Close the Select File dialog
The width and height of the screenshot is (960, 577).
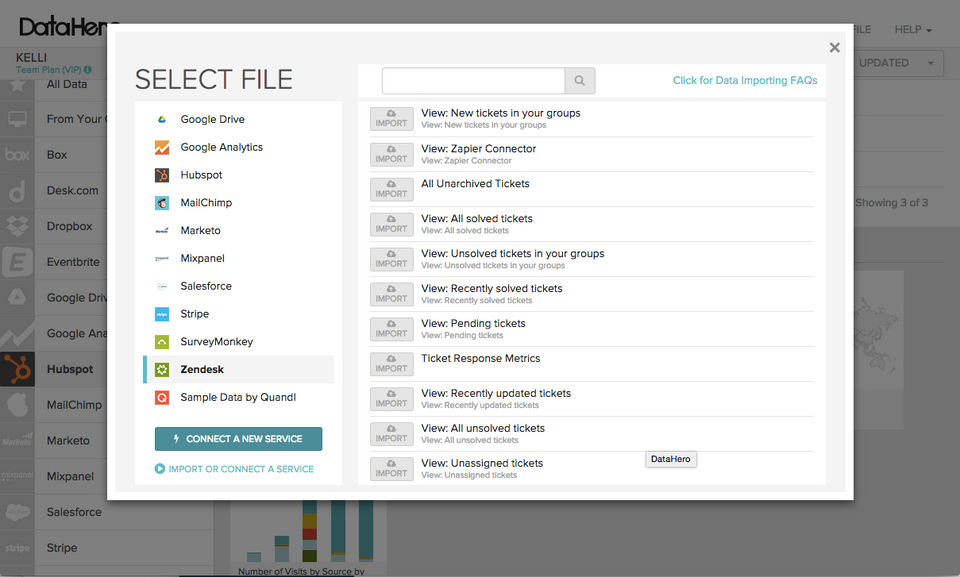[x=834, y=47]
